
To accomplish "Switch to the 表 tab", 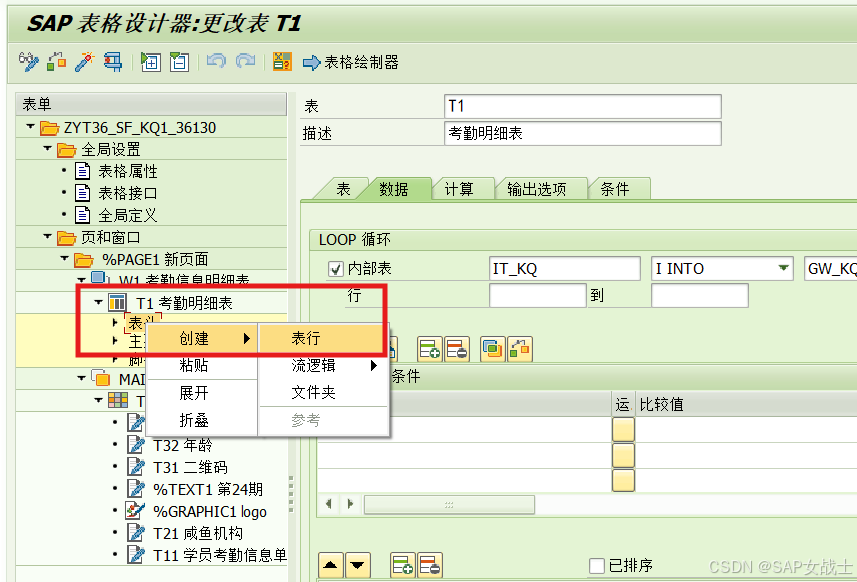I will click(343, 189).
